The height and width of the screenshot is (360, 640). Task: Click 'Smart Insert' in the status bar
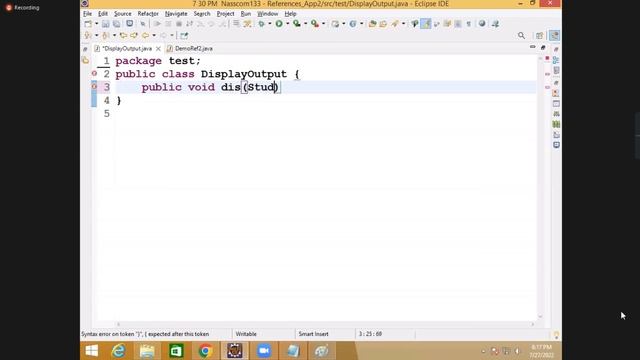(x=313, y=334)
